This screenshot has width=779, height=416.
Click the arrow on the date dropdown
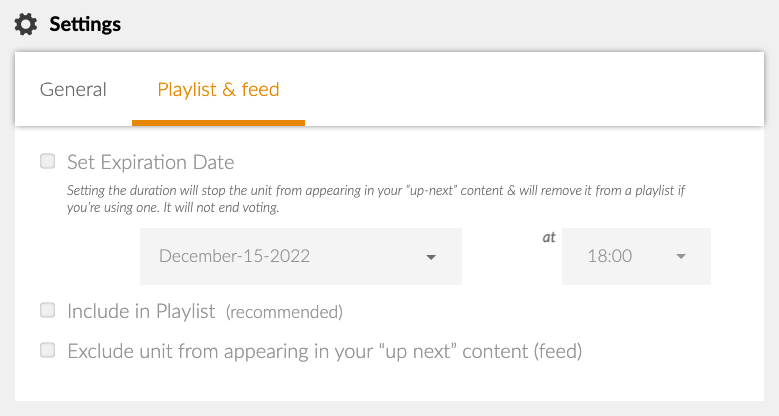(431, 257)
